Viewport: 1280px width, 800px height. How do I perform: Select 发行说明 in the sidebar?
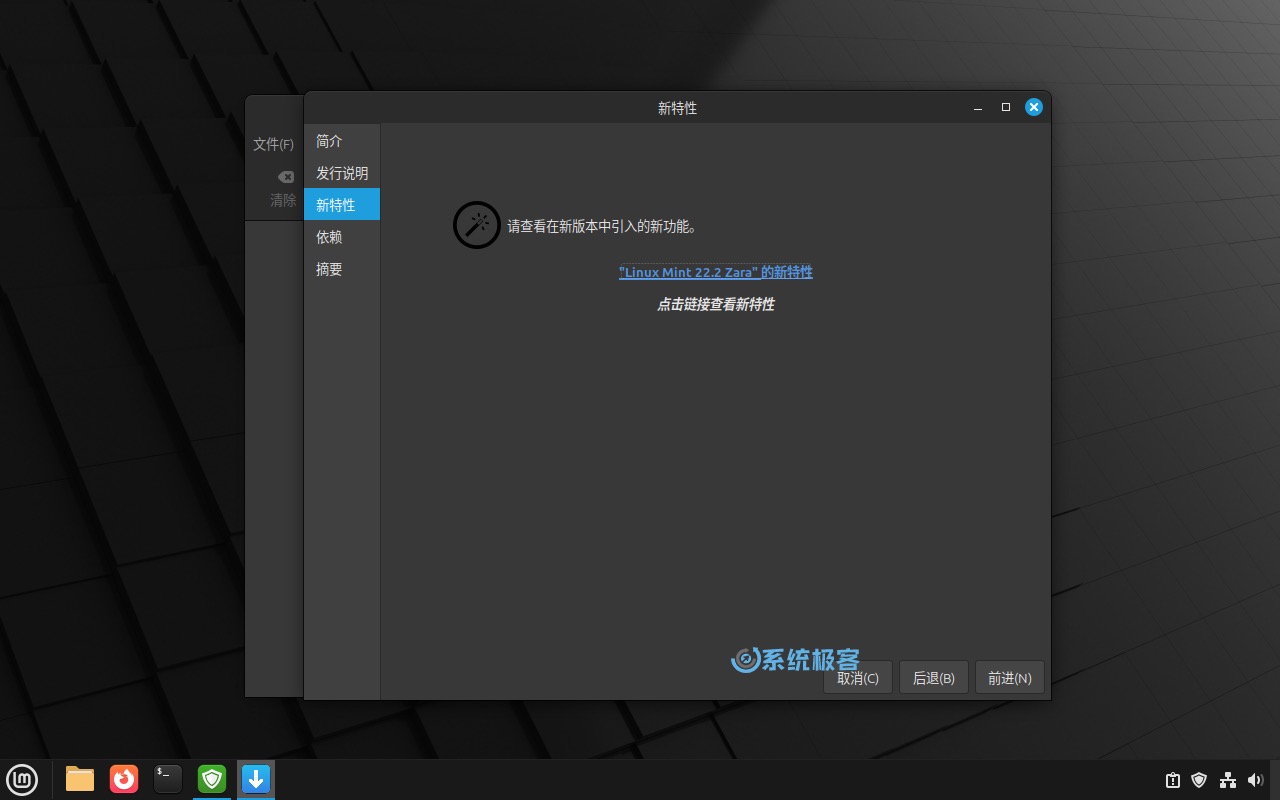pos(341,173)
